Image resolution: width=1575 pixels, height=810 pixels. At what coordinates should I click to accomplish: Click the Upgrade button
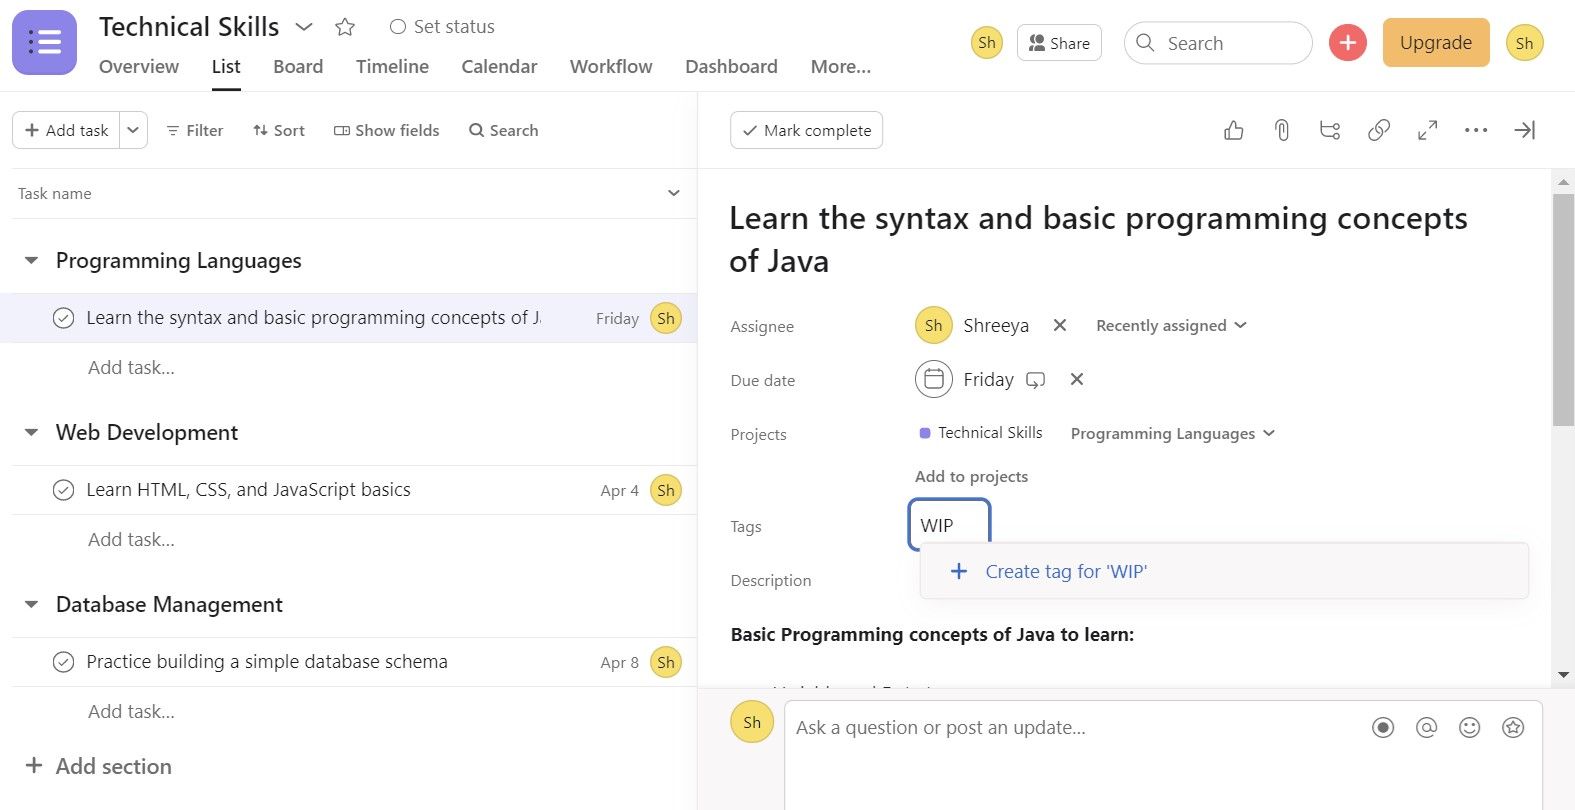tap(1435, 43)
